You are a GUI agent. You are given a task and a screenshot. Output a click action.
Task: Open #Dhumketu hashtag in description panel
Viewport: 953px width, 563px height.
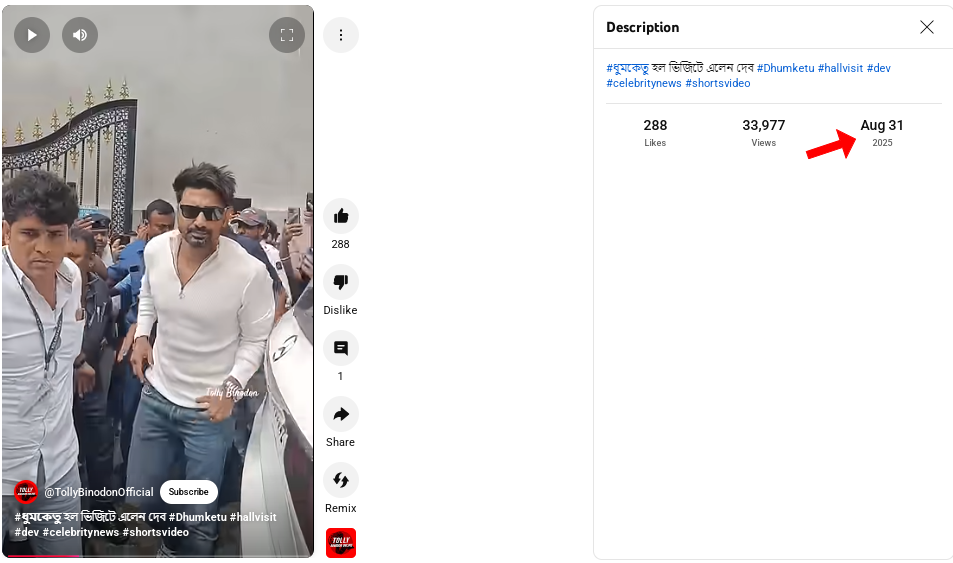click(x=784, y=68)
